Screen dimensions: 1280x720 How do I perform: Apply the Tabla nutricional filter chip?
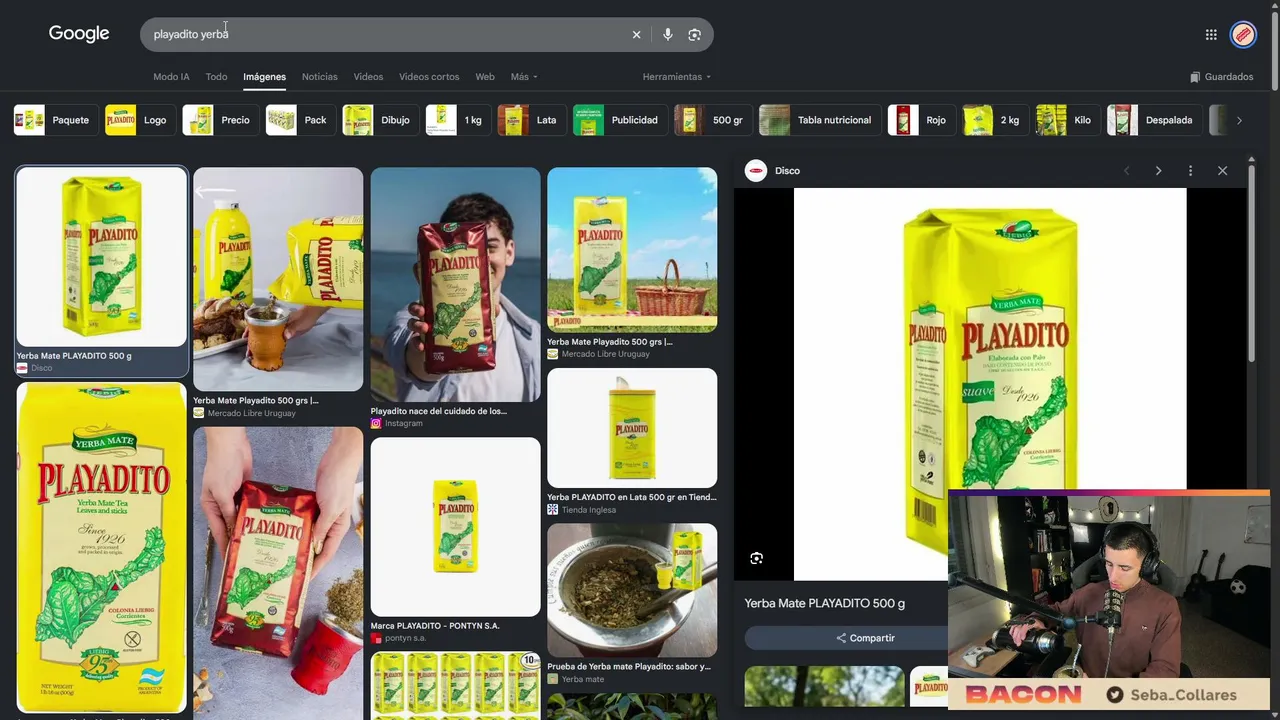tap(820, 120)
